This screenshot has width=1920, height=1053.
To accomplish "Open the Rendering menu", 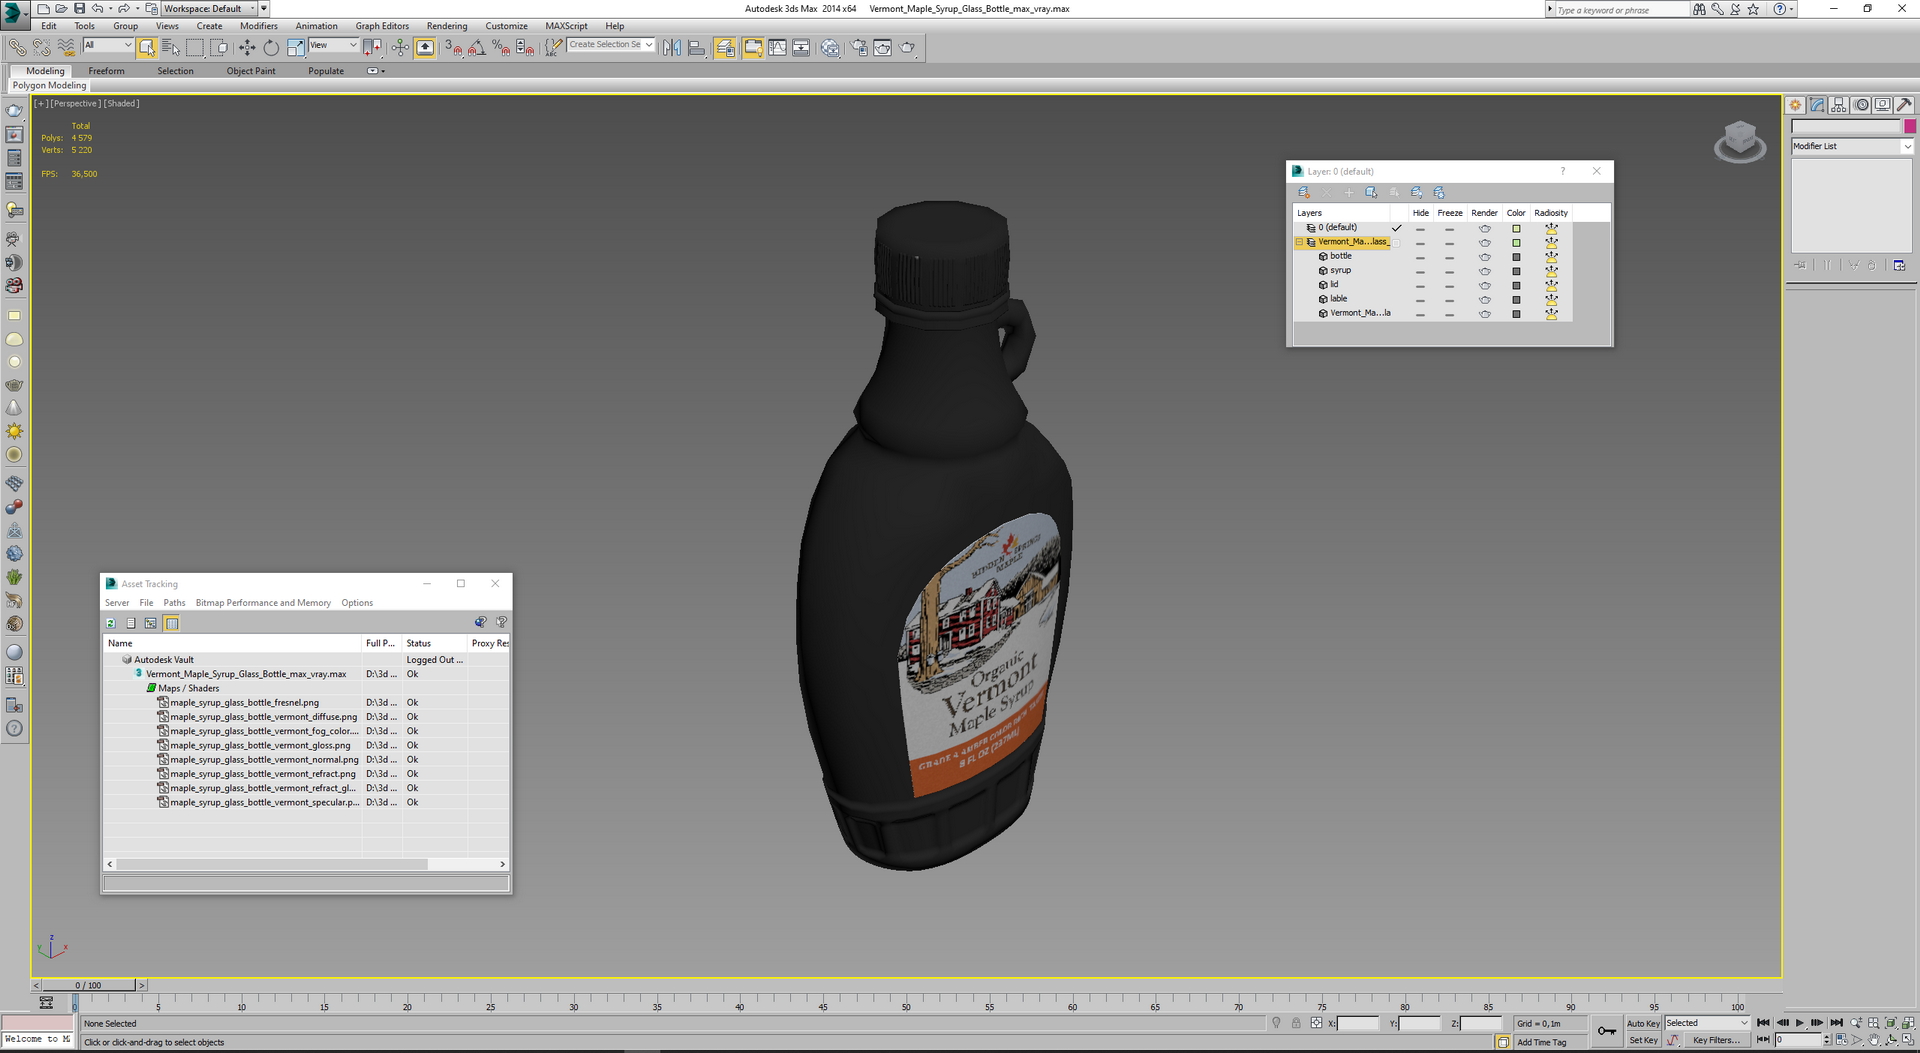I will [x=446, y=26].
